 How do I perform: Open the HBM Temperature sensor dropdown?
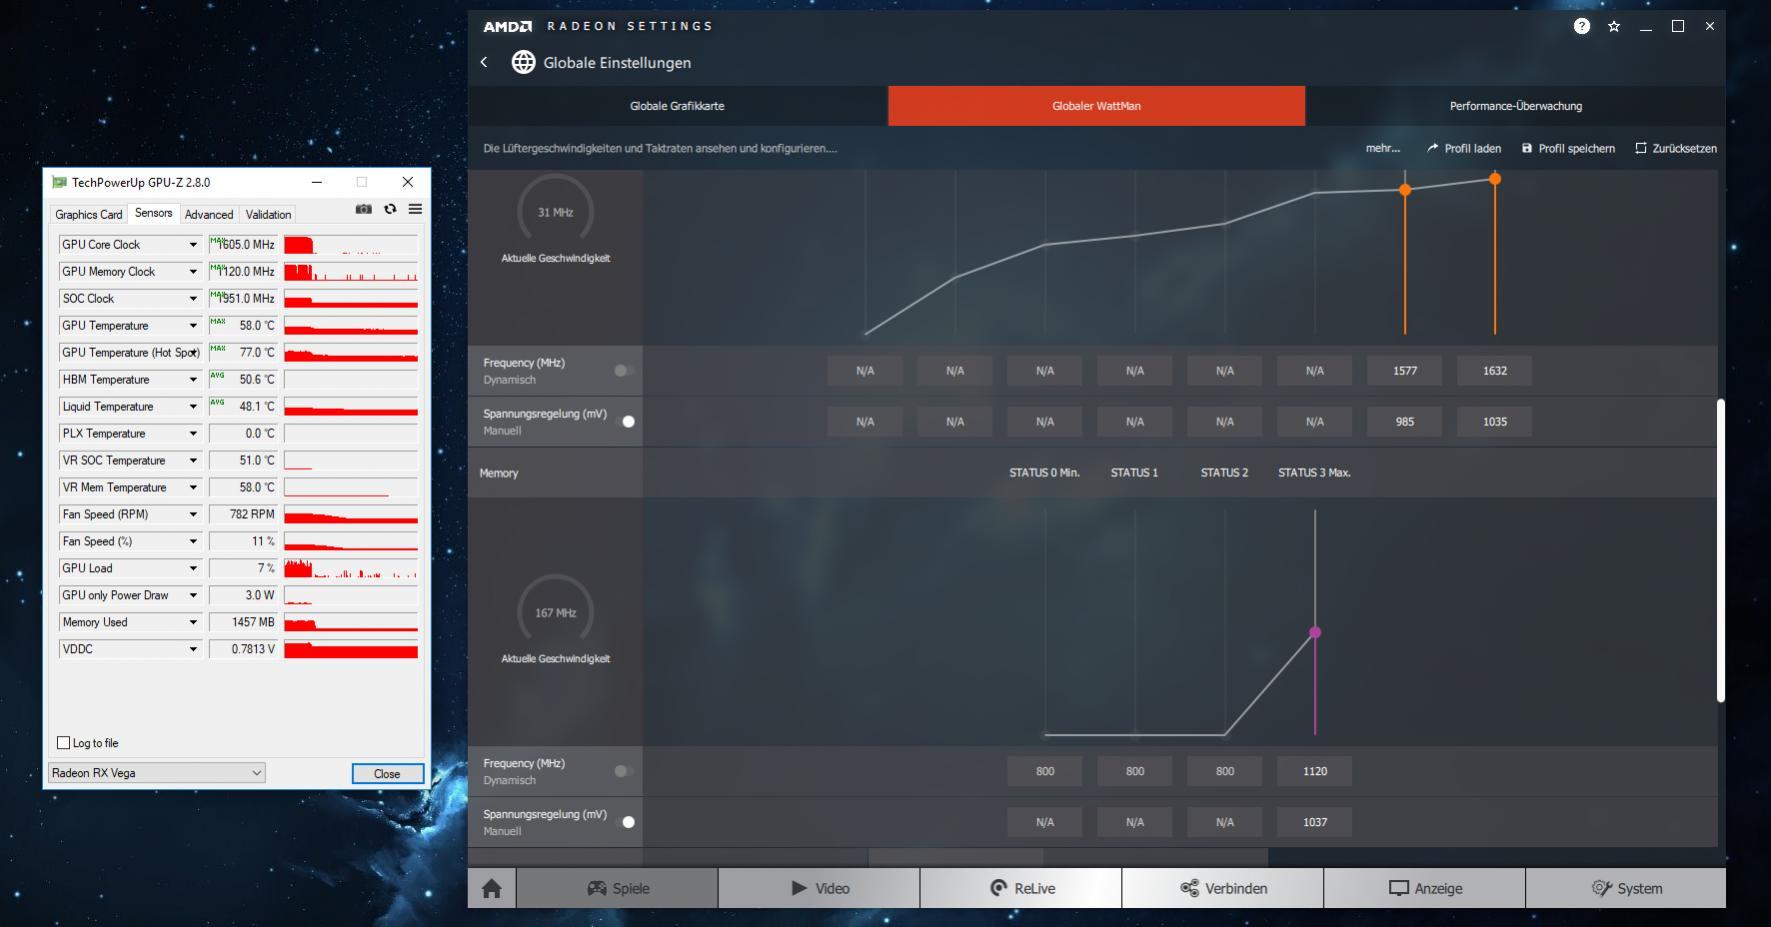click(x=193, y=379)
